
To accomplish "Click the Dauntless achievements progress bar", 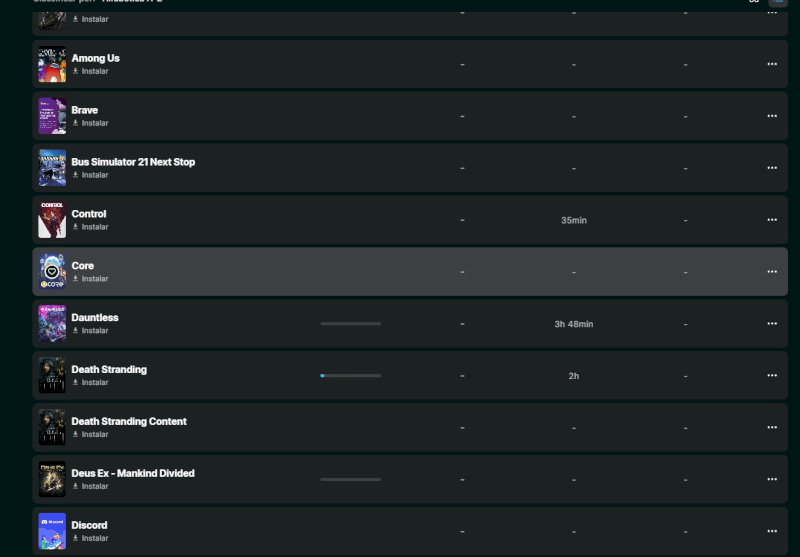I will (x=350, y=324).
